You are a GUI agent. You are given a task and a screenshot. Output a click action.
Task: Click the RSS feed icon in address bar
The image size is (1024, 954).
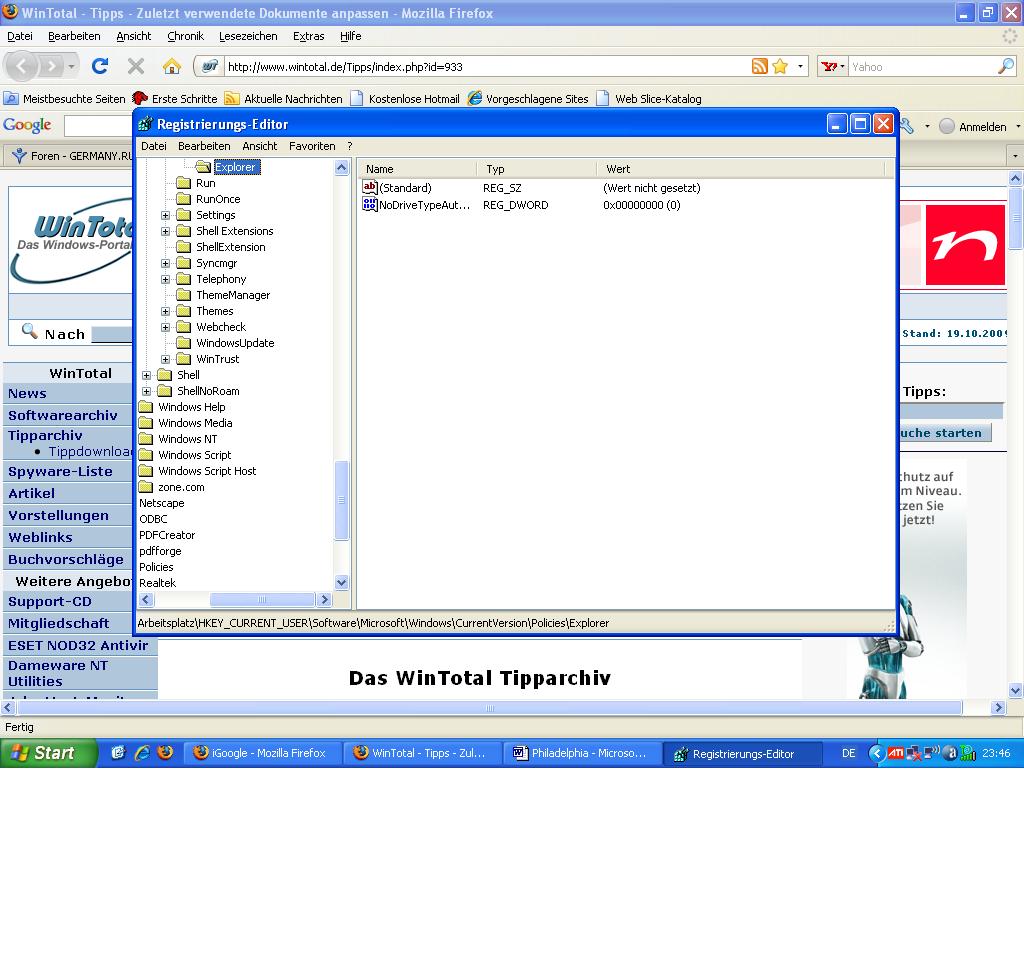tap(760, 66)
